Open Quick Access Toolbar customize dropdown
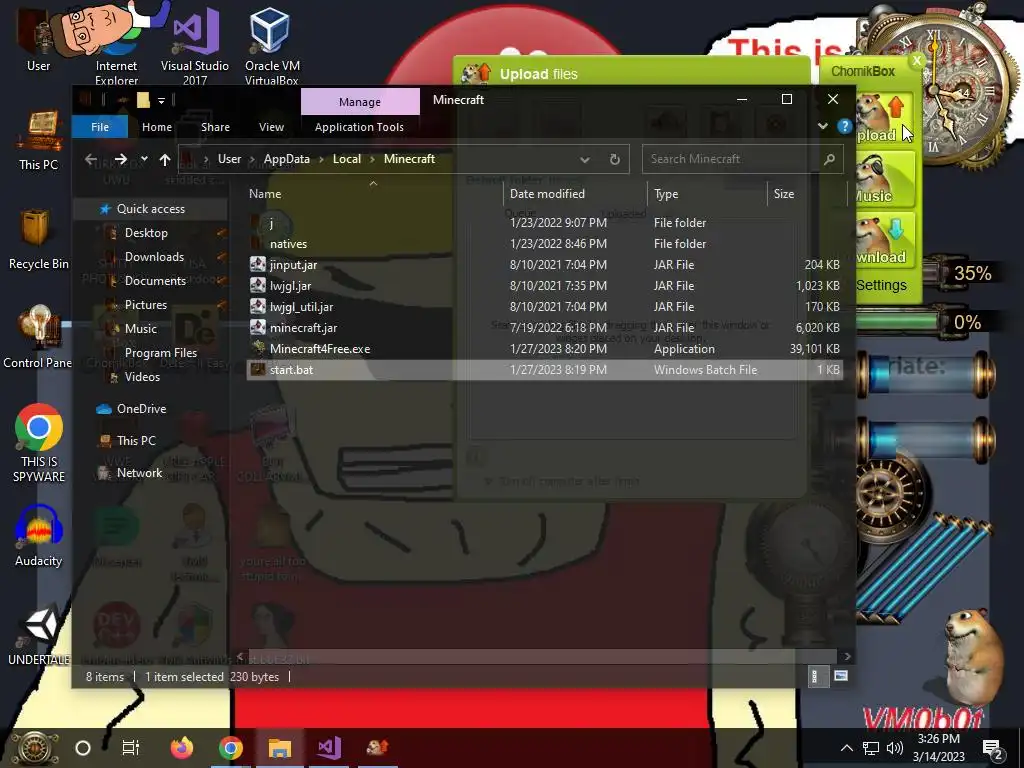1024x768 pixels. click(x=161, y=101)
